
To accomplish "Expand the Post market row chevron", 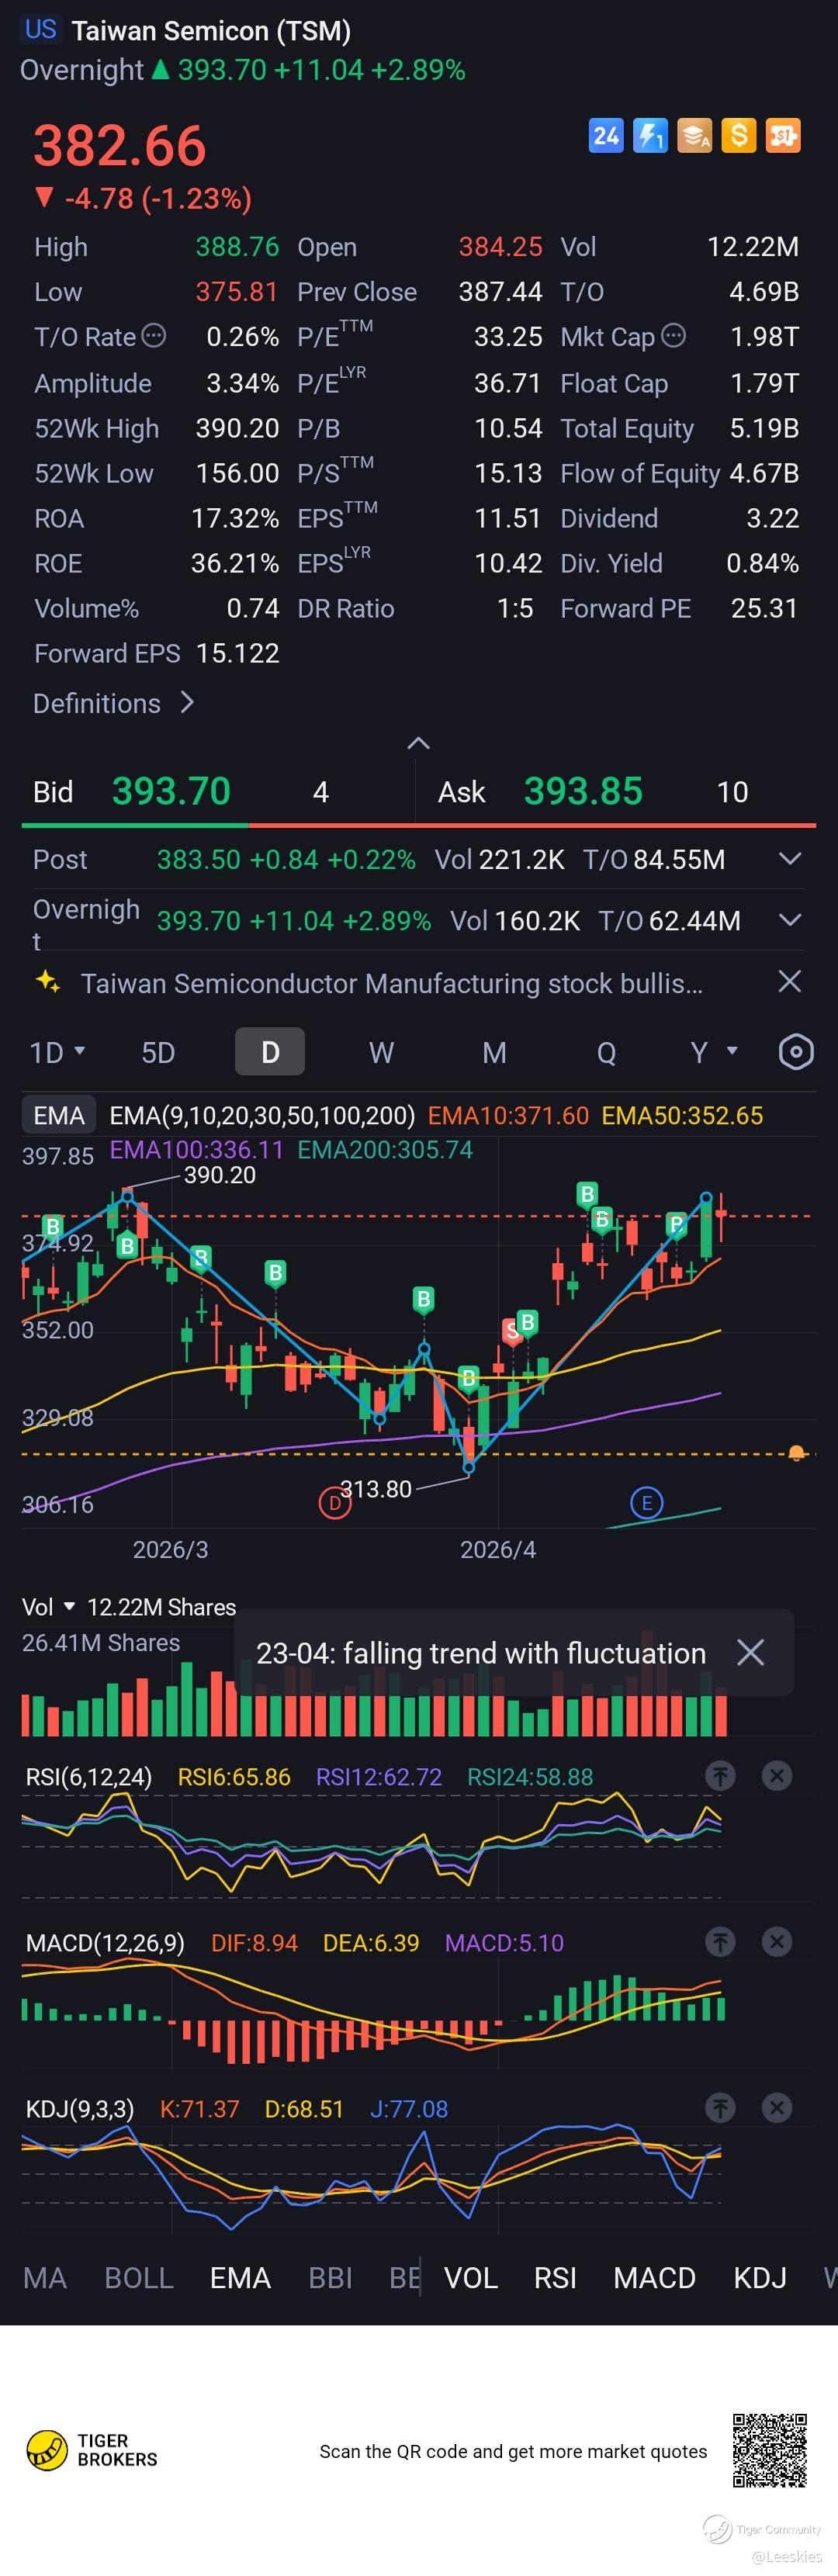I will (790, 859).
